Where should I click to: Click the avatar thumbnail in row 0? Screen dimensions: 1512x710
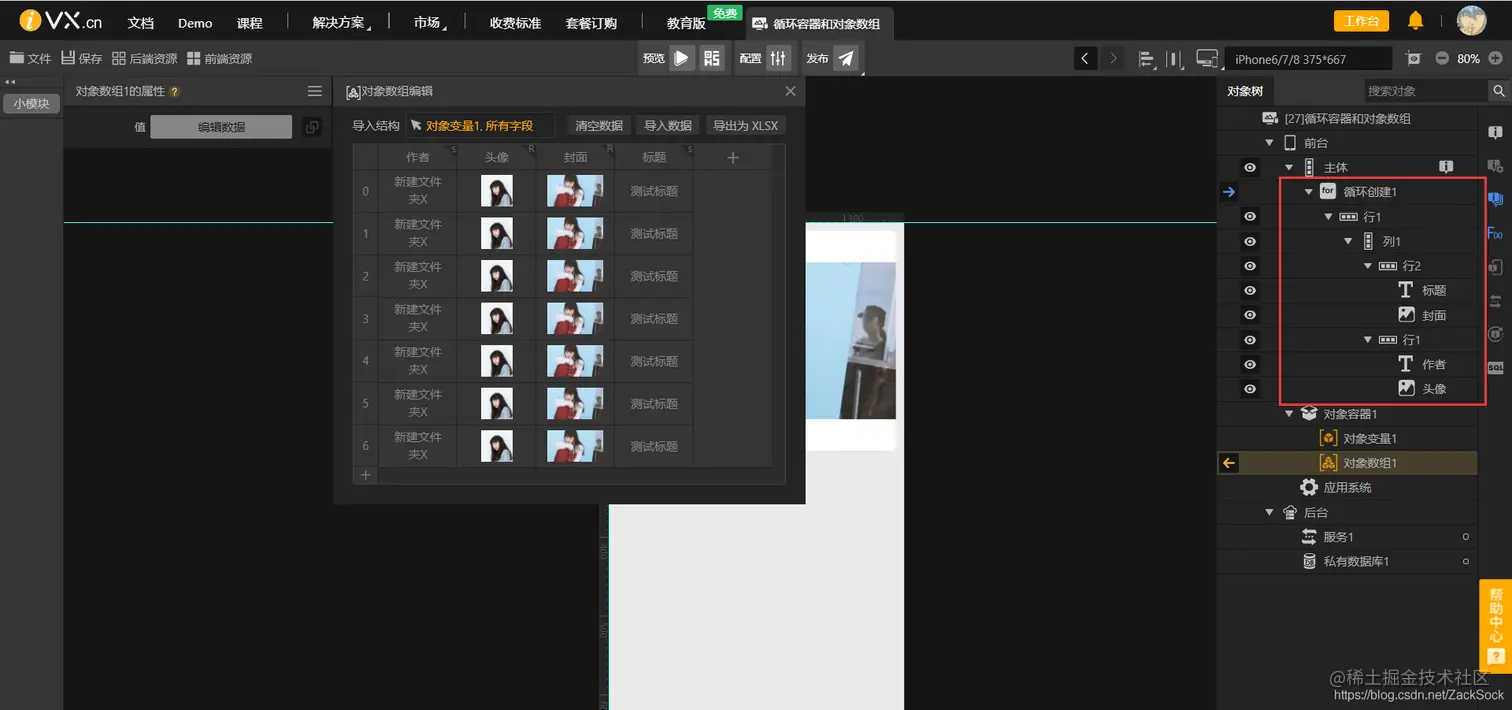497,190
